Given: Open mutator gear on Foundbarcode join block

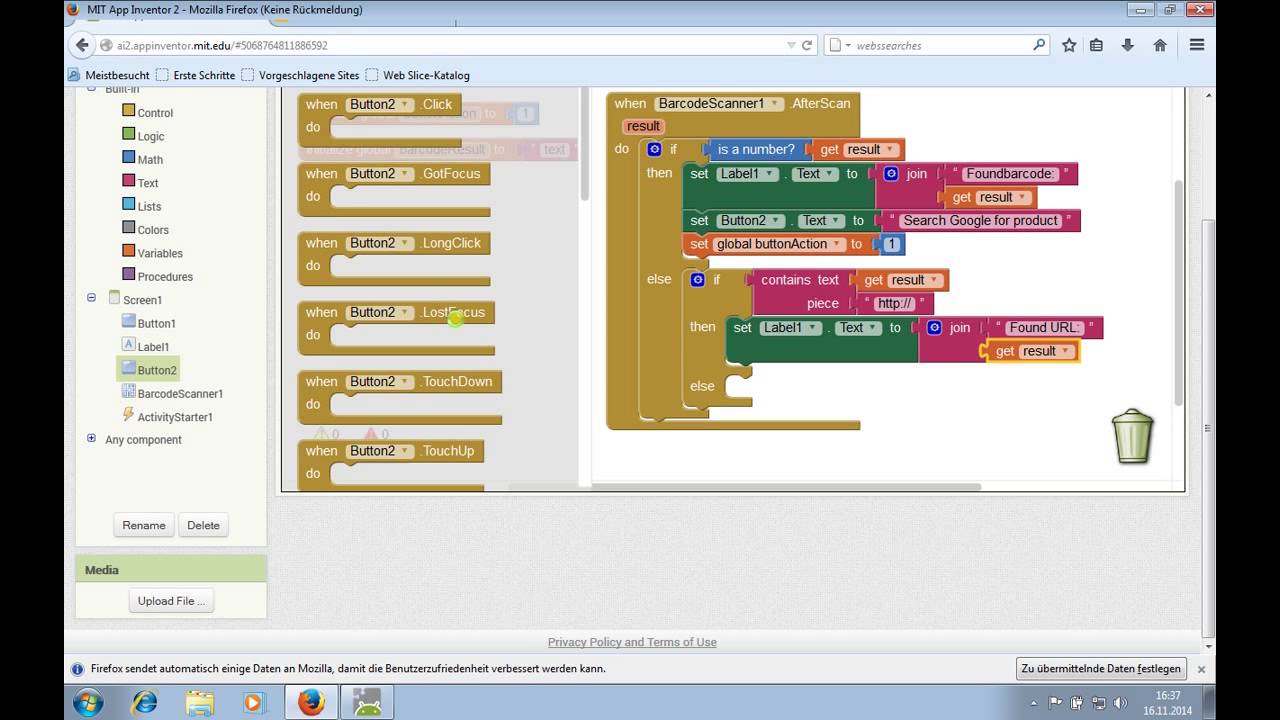Looking at the screenshot, I should [x=891, y=173].
